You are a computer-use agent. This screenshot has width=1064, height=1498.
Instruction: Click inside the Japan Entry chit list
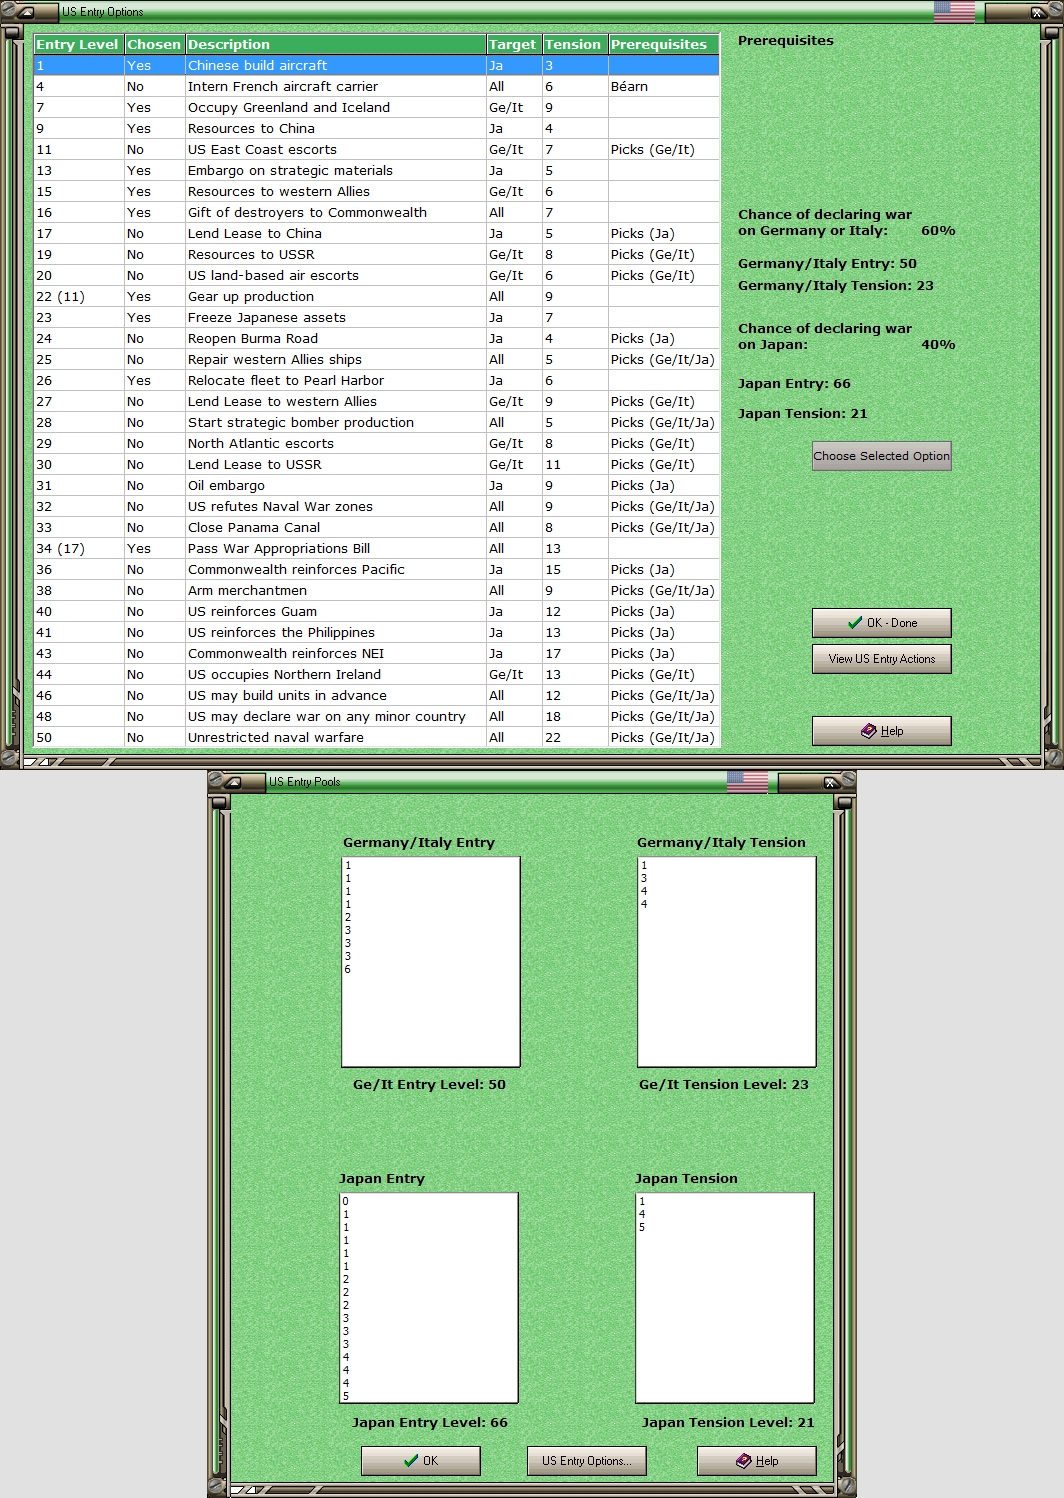(429, 1298)
